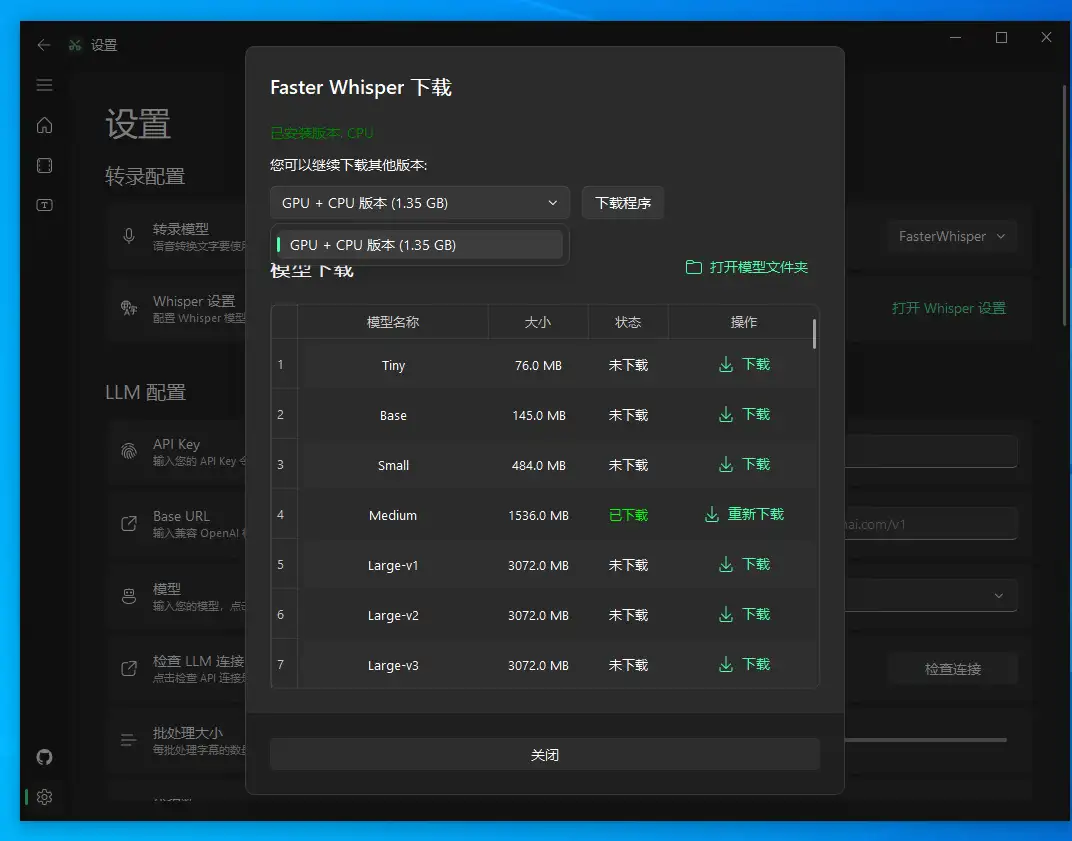Click the batch size slider track
This screenshot has width=1072, height=841.
925,740
